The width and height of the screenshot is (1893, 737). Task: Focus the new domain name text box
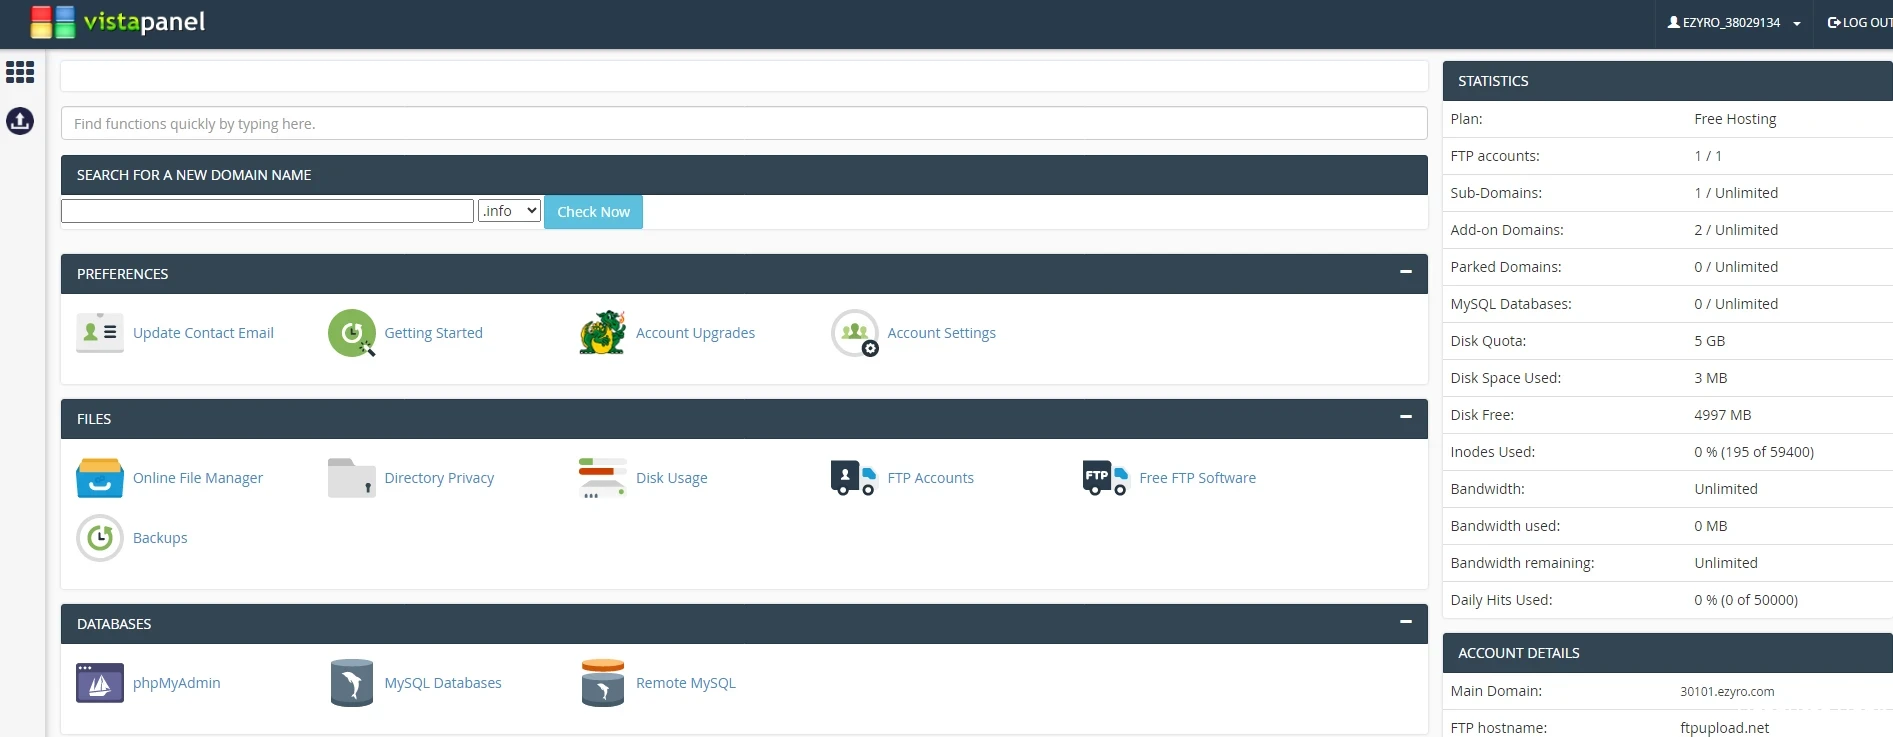point(267,211)
